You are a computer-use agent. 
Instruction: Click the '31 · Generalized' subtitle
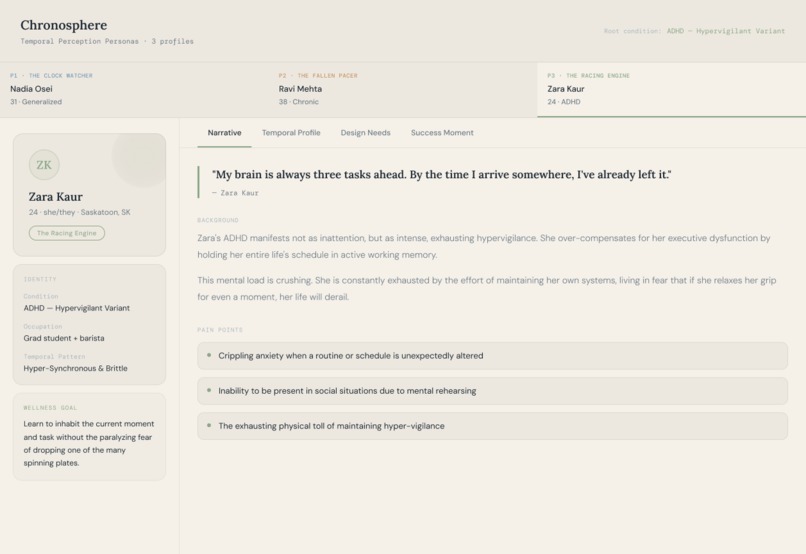pyautogui.click(x=36, y=102)
